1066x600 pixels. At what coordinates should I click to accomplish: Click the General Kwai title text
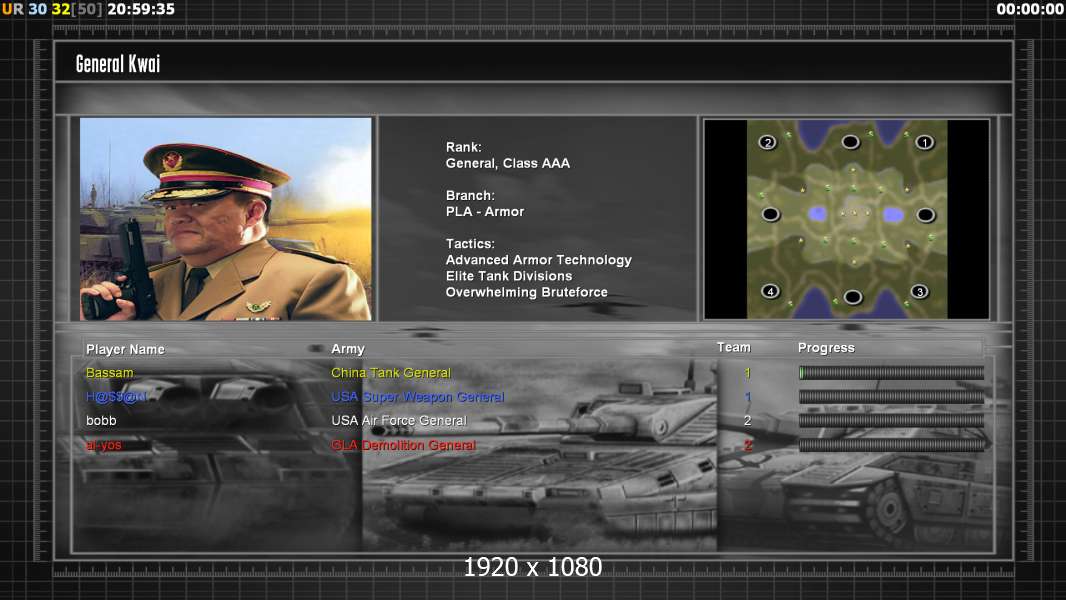click(x=118, y=64)
